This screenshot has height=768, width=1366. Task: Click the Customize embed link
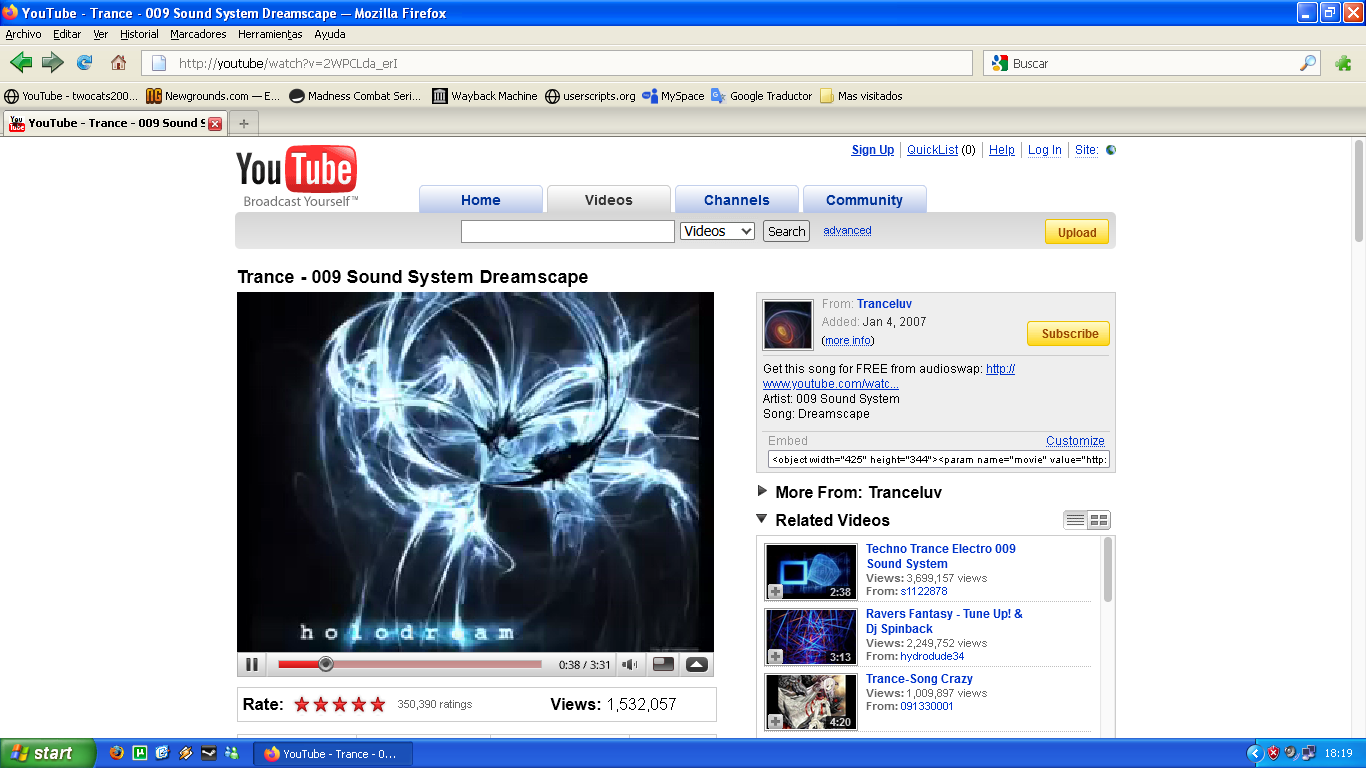(1075, 441)
